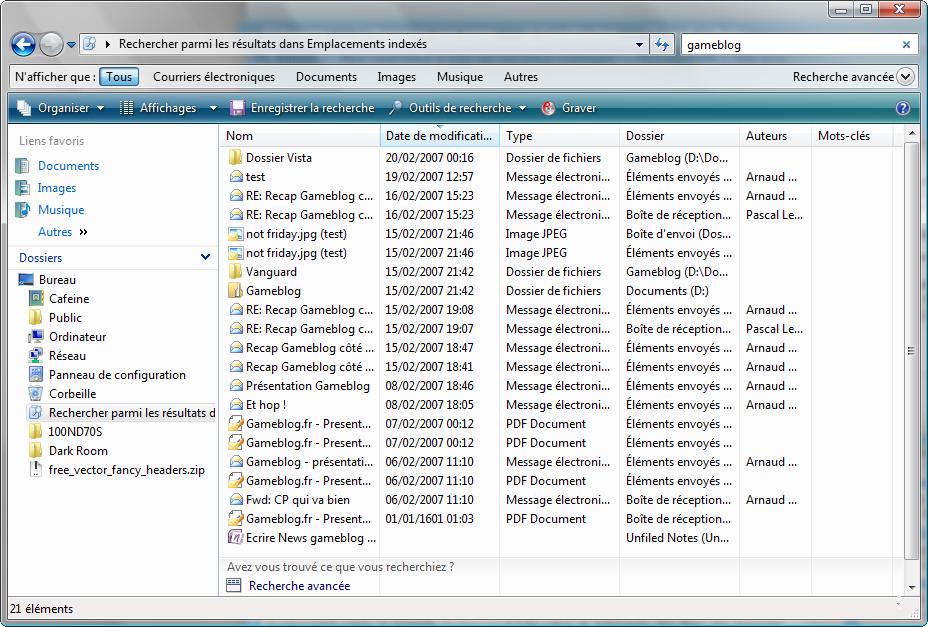928x627 pixels.
Task: Open Corbeille recycle bin in folder tree
Action: pos(72,394)
